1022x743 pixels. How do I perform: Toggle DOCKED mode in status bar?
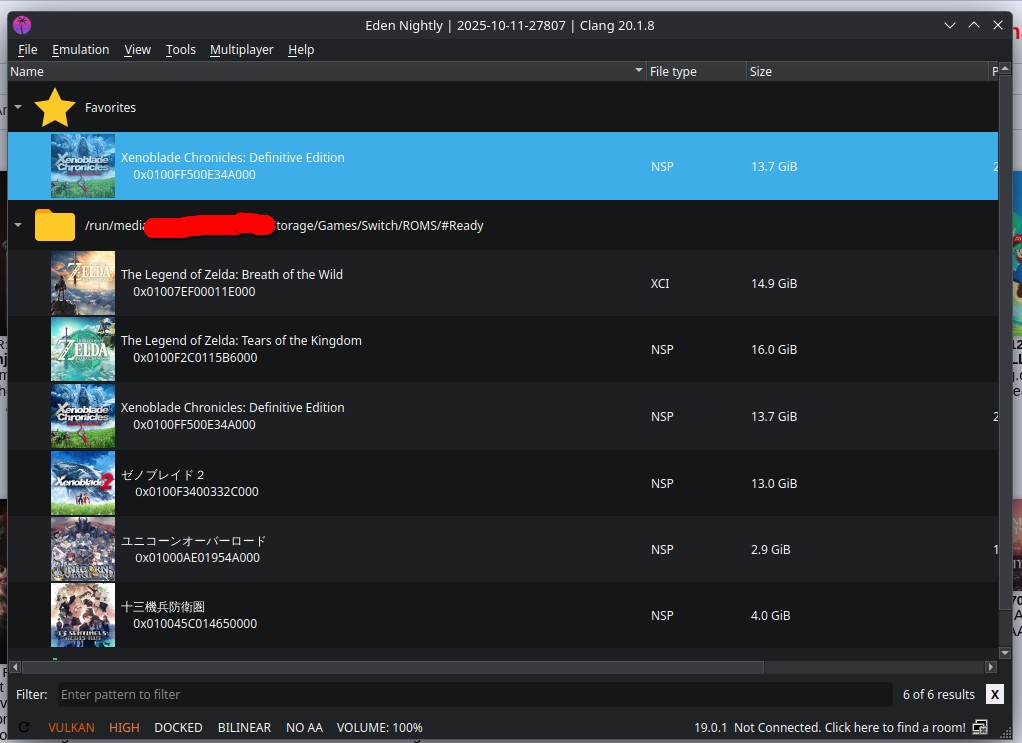click(178, 727)
